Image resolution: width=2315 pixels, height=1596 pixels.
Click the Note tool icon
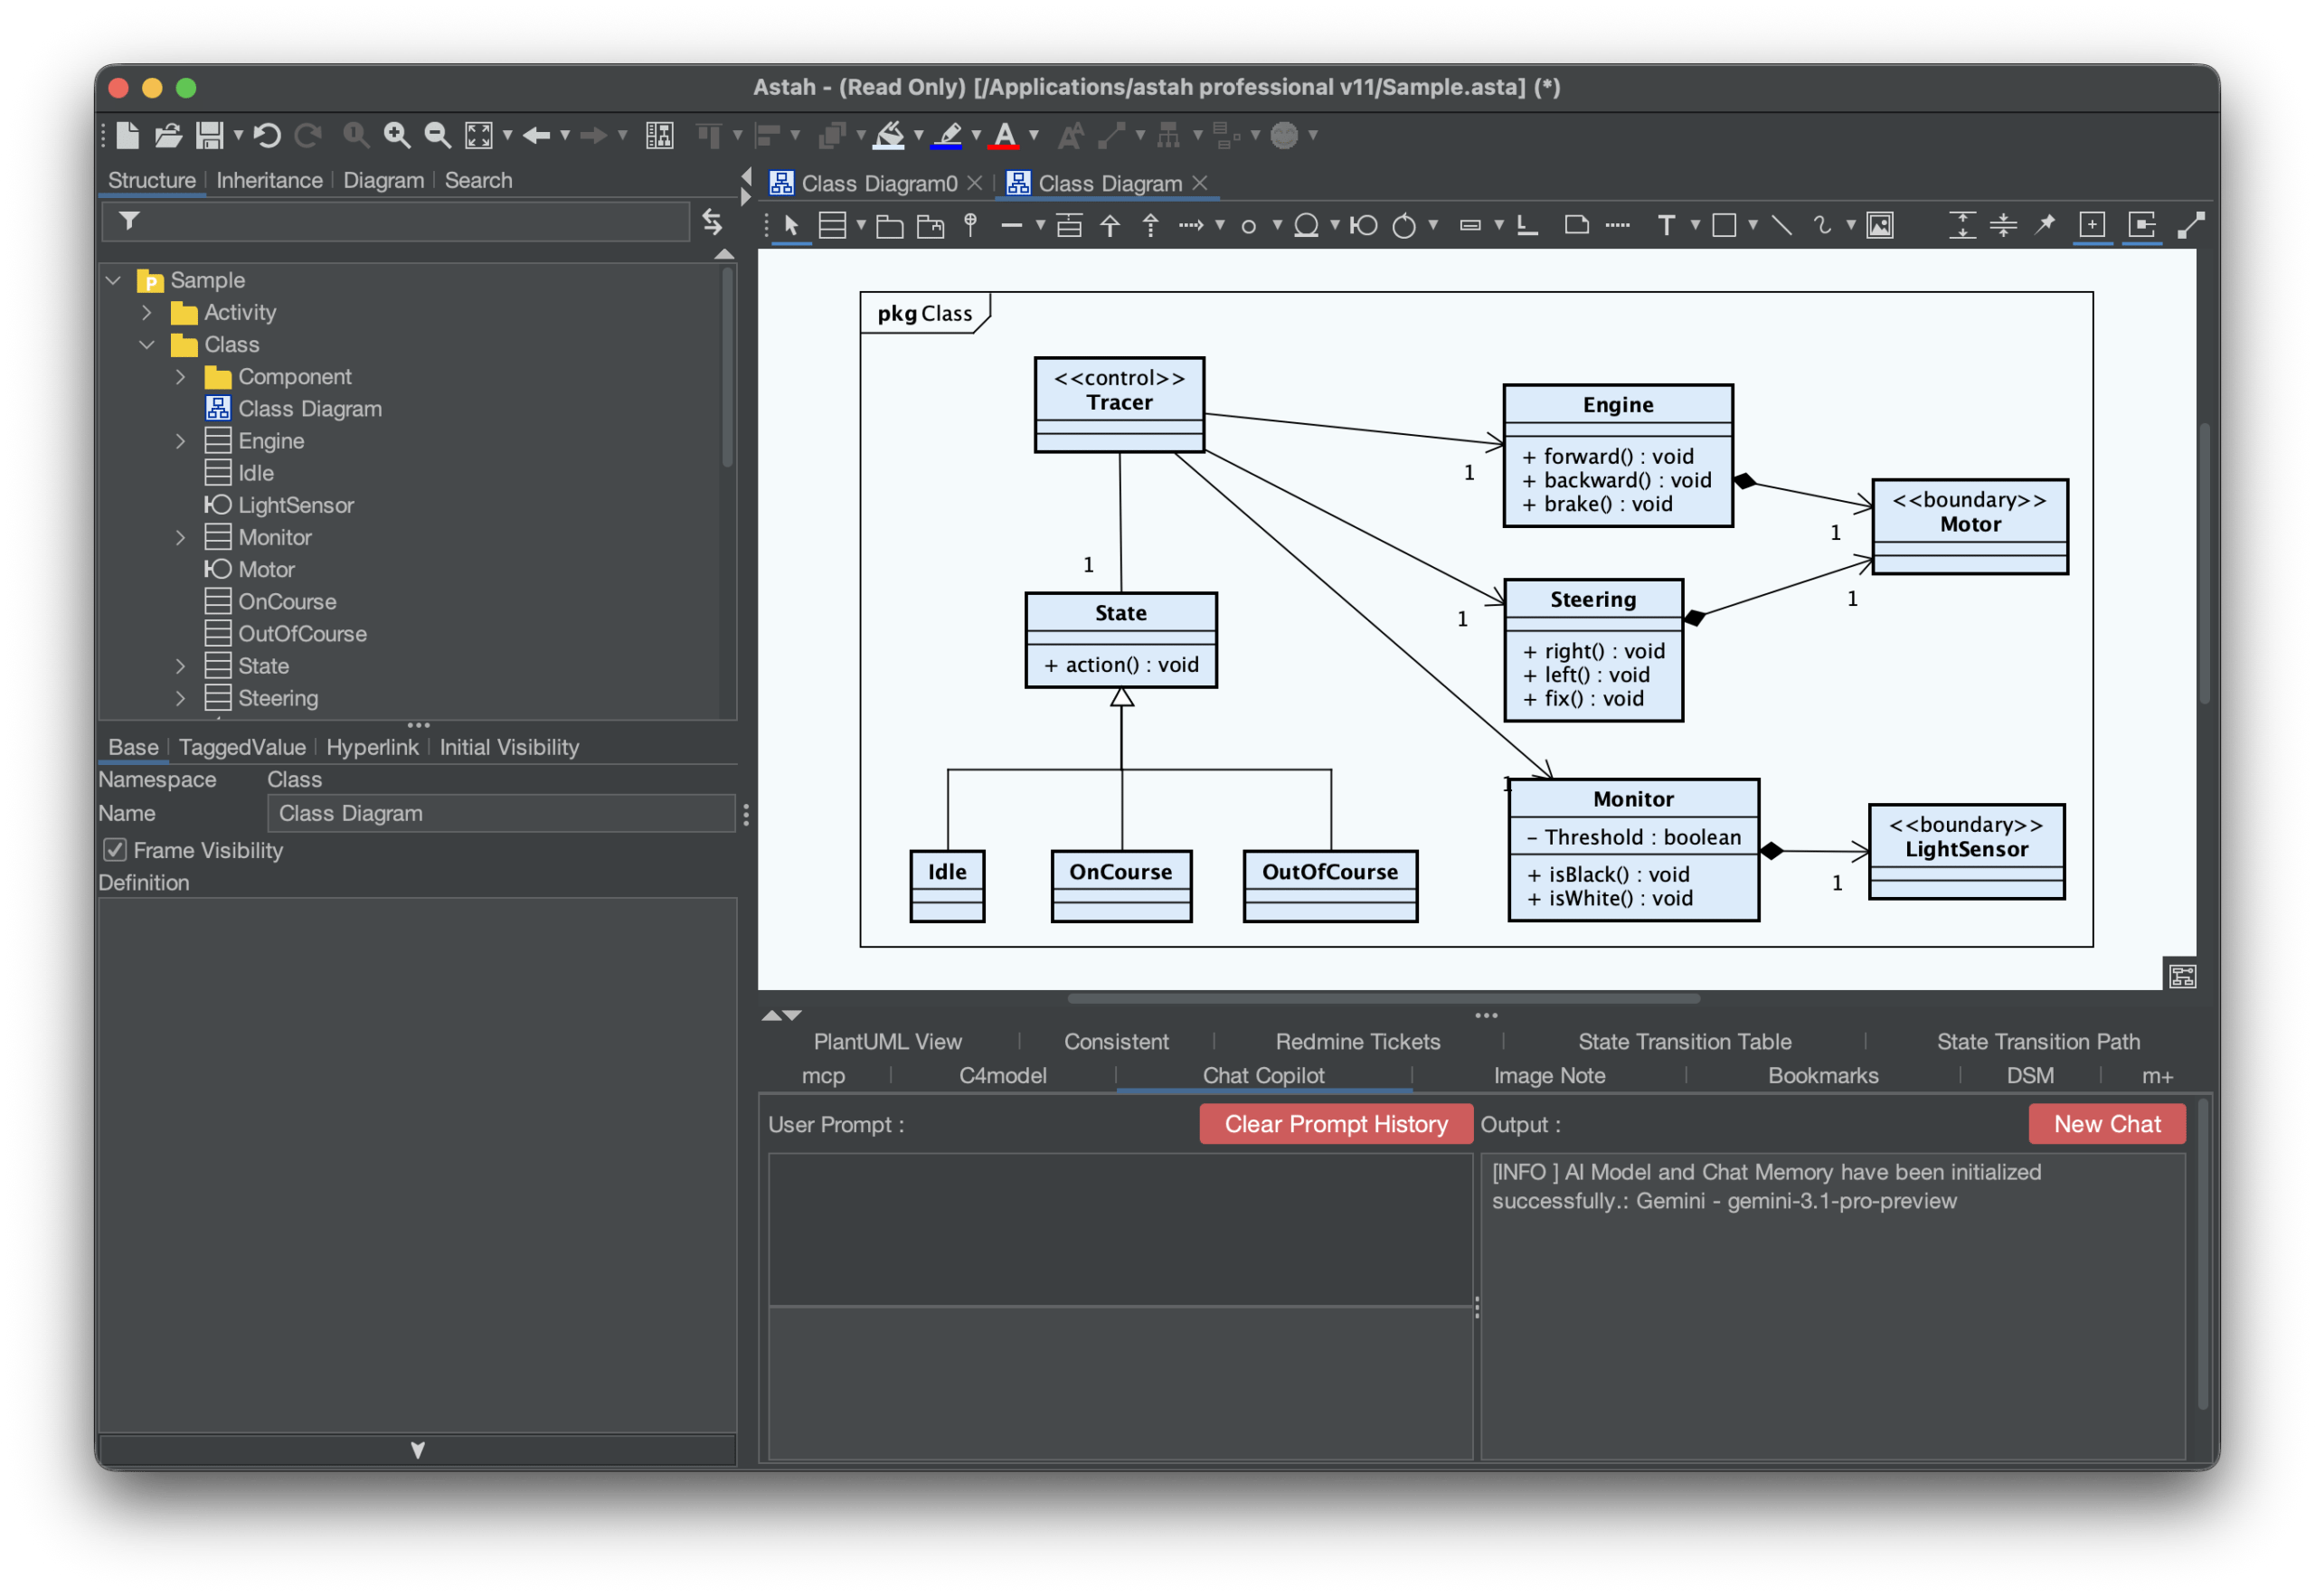tap(1576, 224)
